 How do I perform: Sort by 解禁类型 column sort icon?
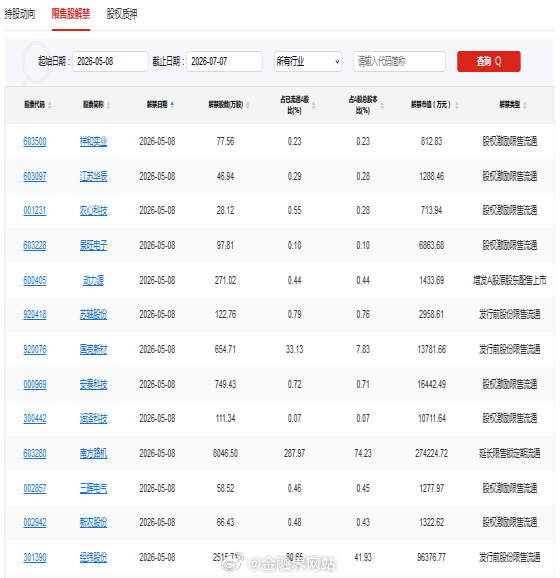525,105
